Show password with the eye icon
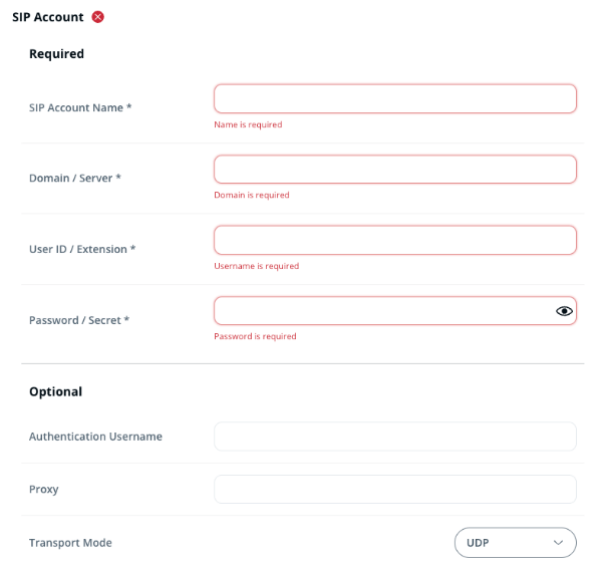 tap(564, 311)
